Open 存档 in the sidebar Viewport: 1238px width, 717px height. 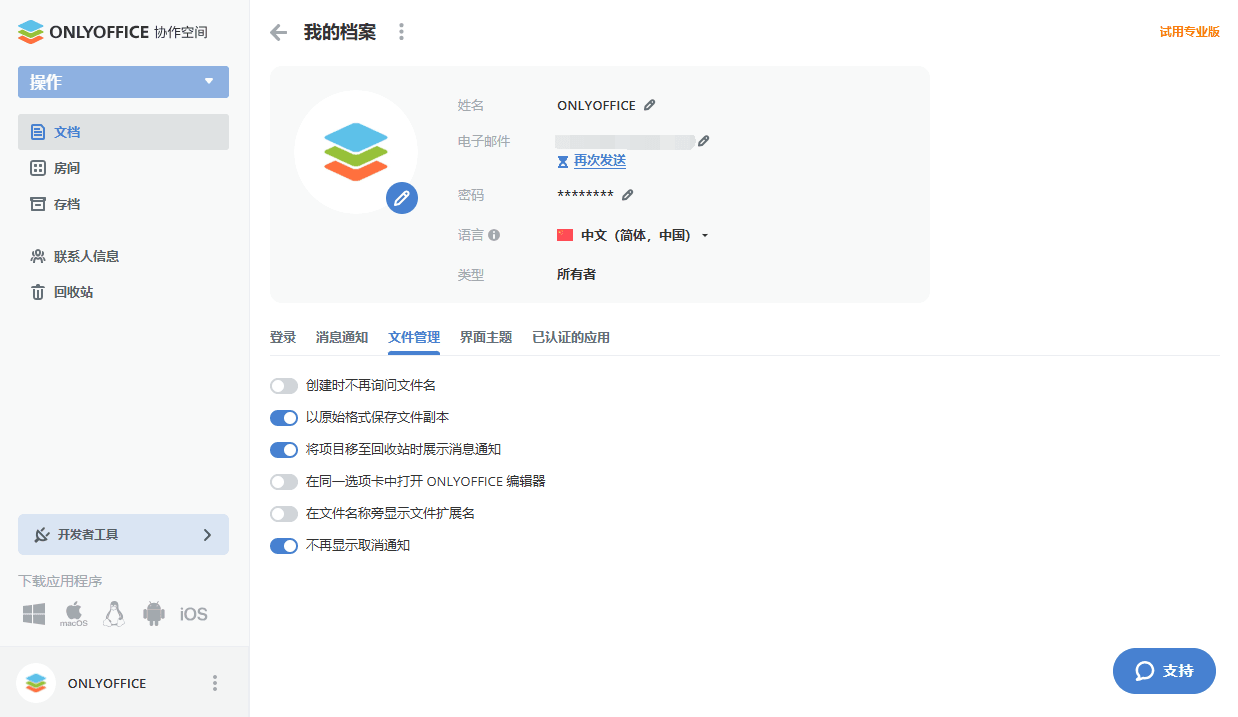[123, 204]
